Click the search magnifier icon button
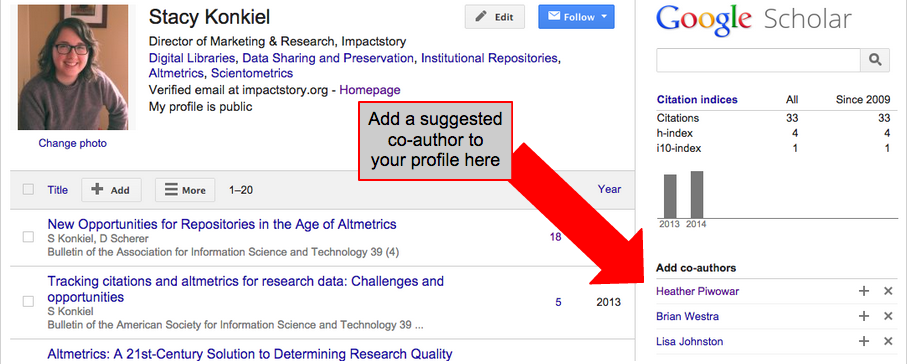The width and height of the screenshot is (907, 364). (875, 60)
